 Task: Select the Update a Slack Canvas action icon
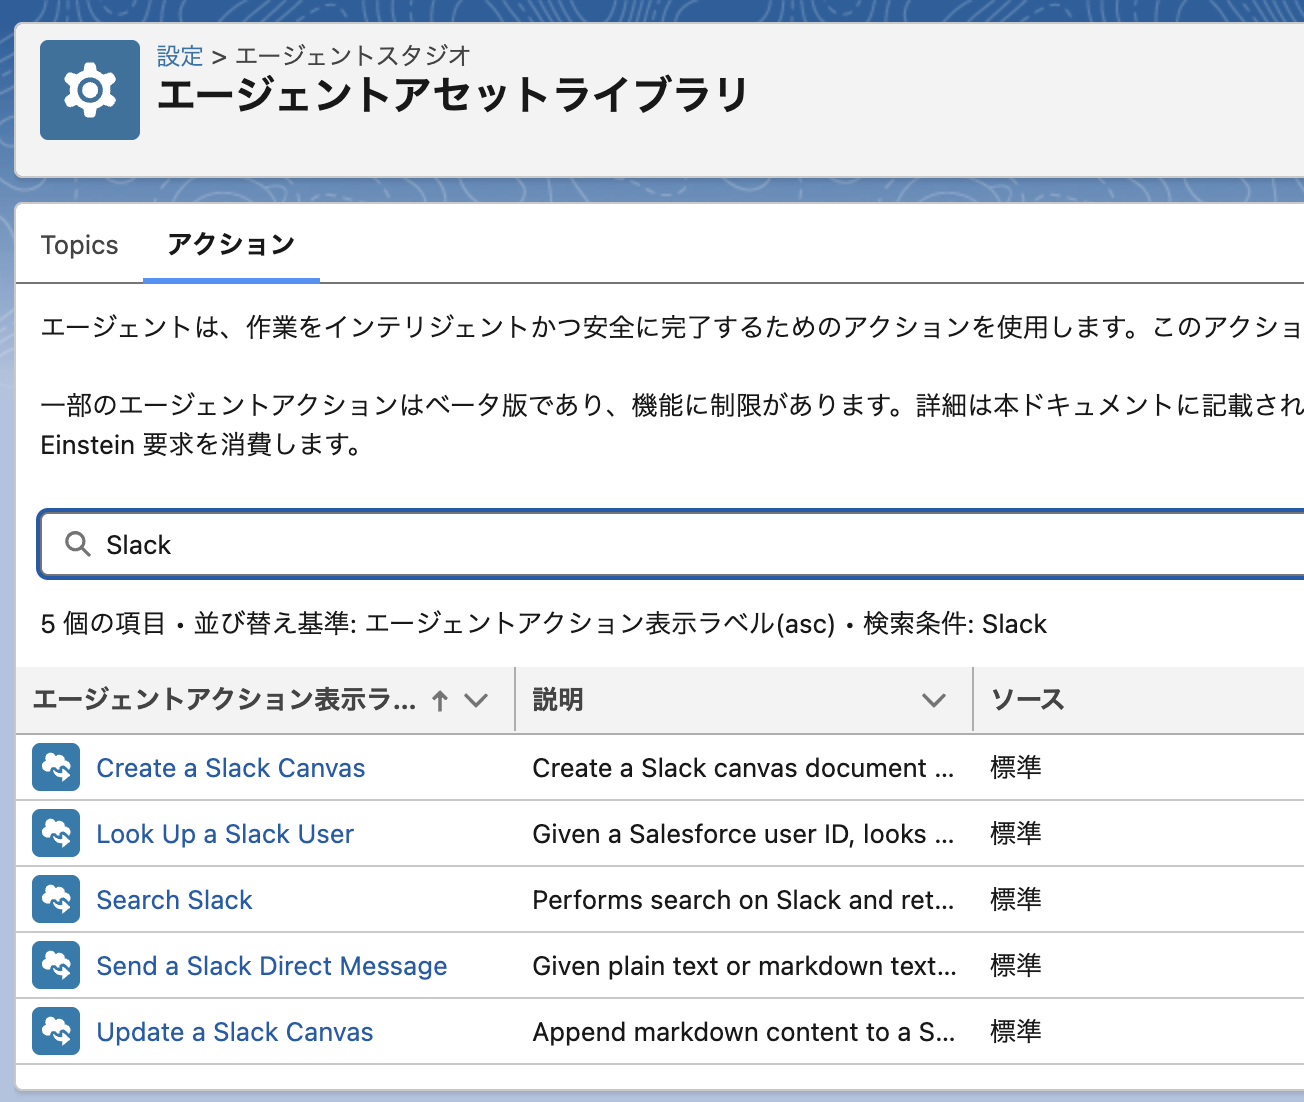coord(56,1031)
